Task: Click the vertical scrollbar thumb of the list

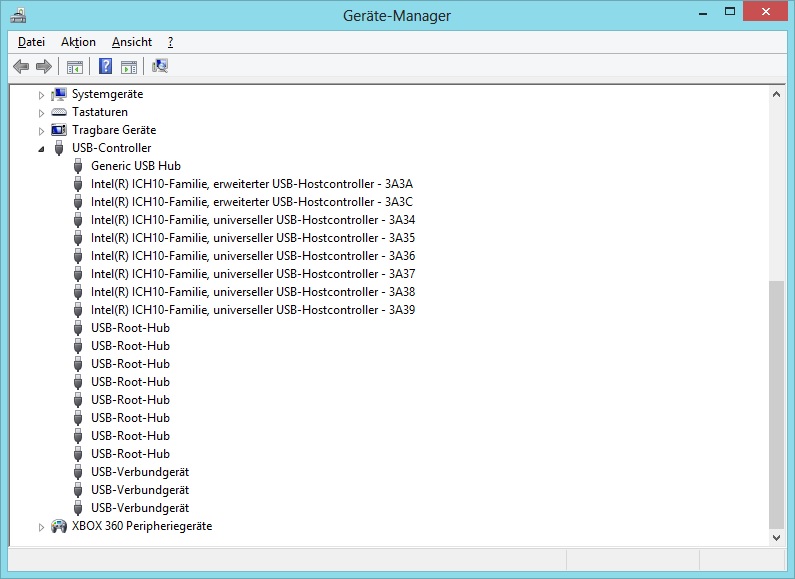Action: 776,405
